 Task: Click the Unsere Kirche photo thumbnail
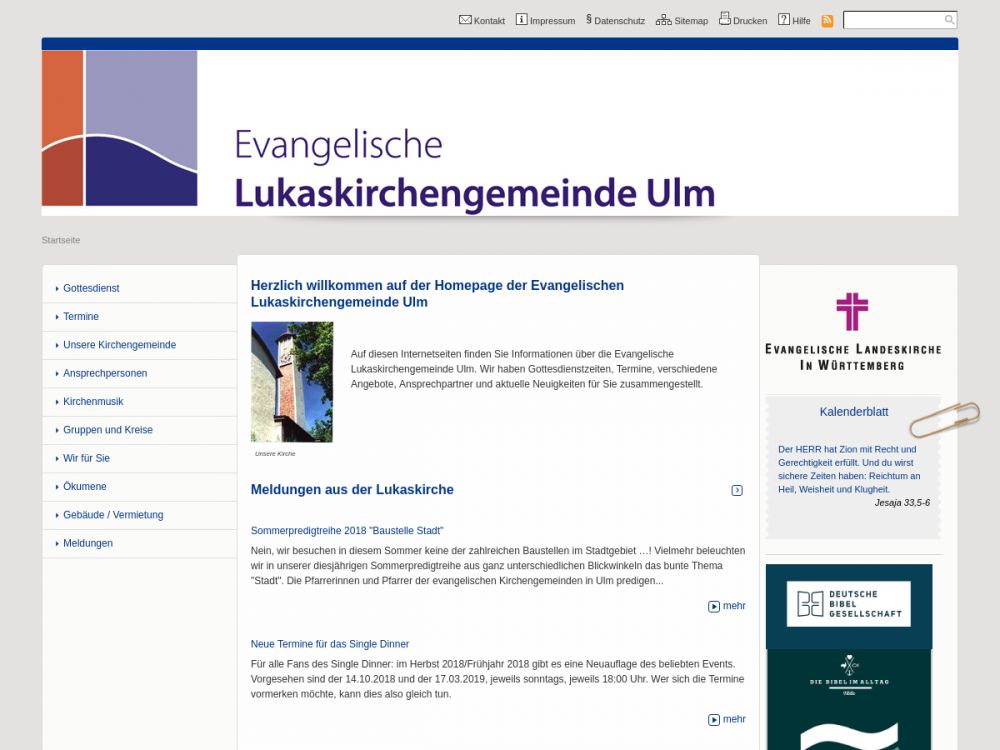[292, 382]
